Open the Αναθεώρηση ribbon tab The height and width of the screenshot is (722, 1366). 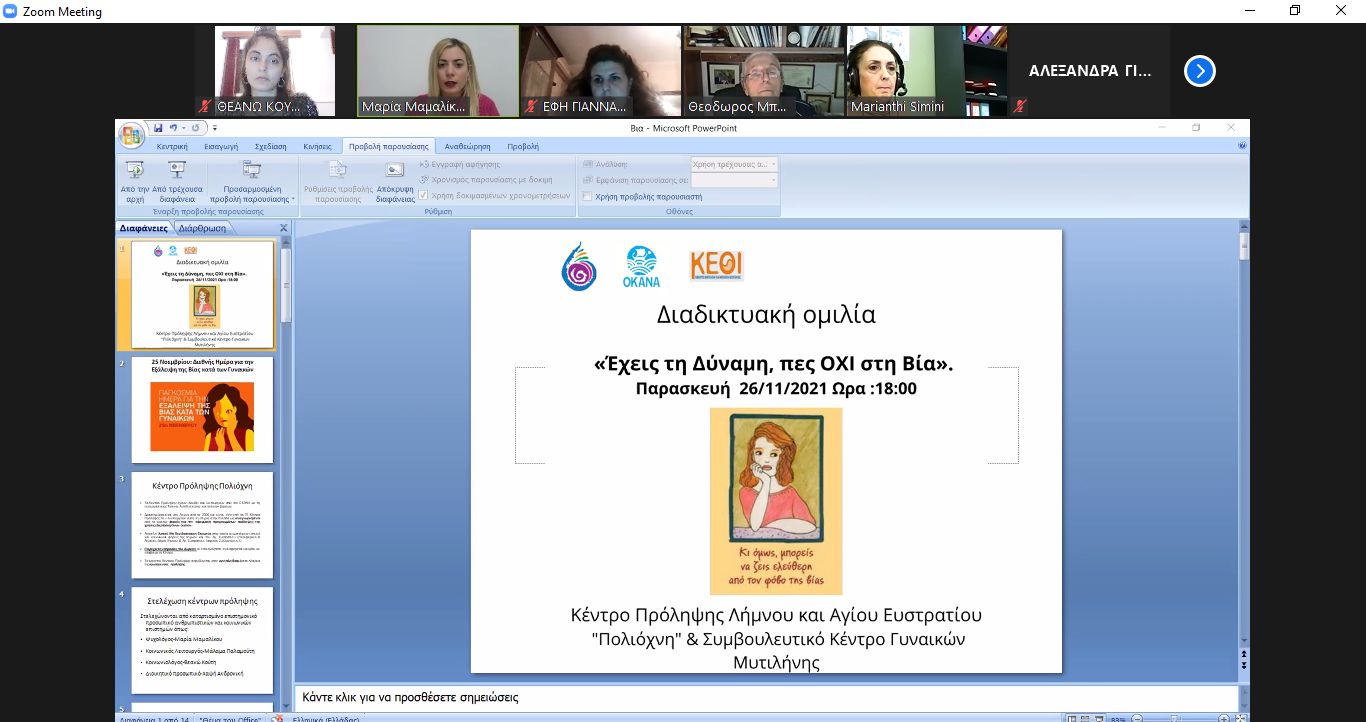[x=467, y=146]
